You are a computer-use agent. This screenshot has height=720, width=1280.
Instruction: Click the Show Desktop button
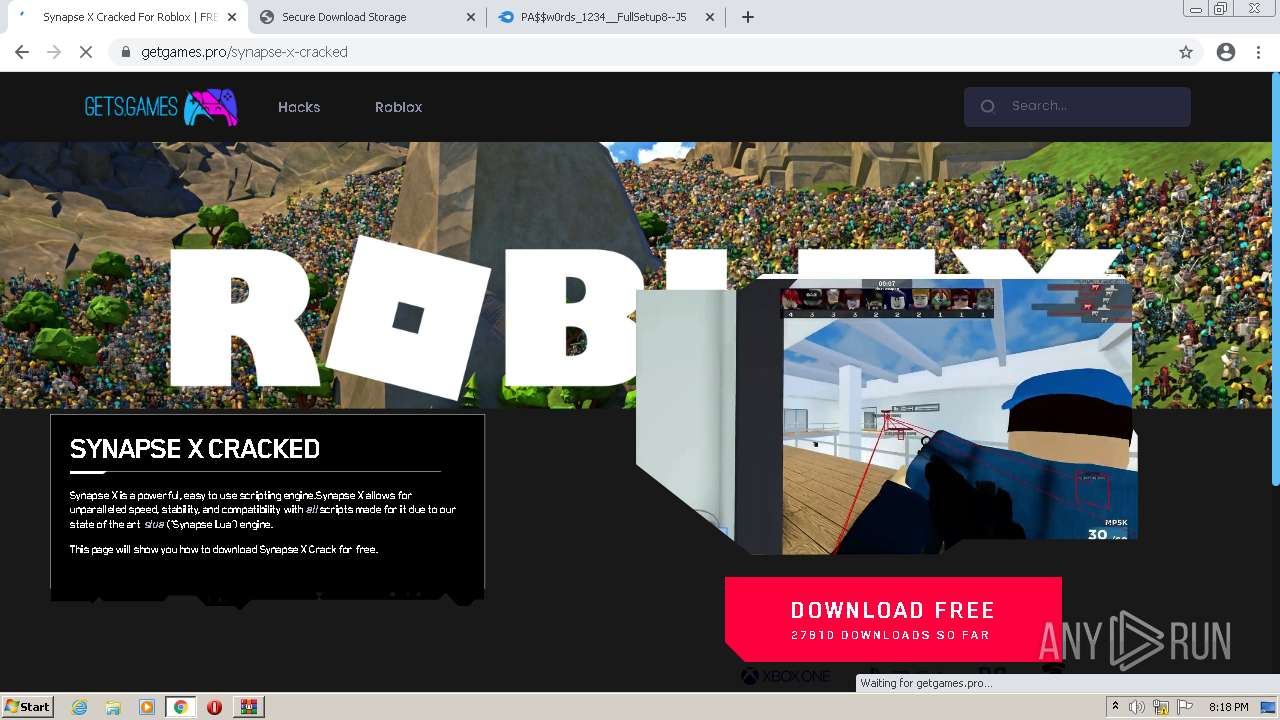click(x=1269, y=707)
